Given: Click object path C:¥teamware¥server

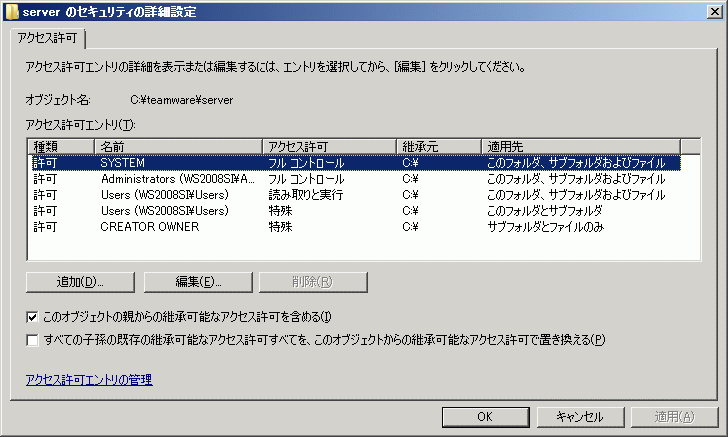Looking at the screenshot, I should 182,100.
